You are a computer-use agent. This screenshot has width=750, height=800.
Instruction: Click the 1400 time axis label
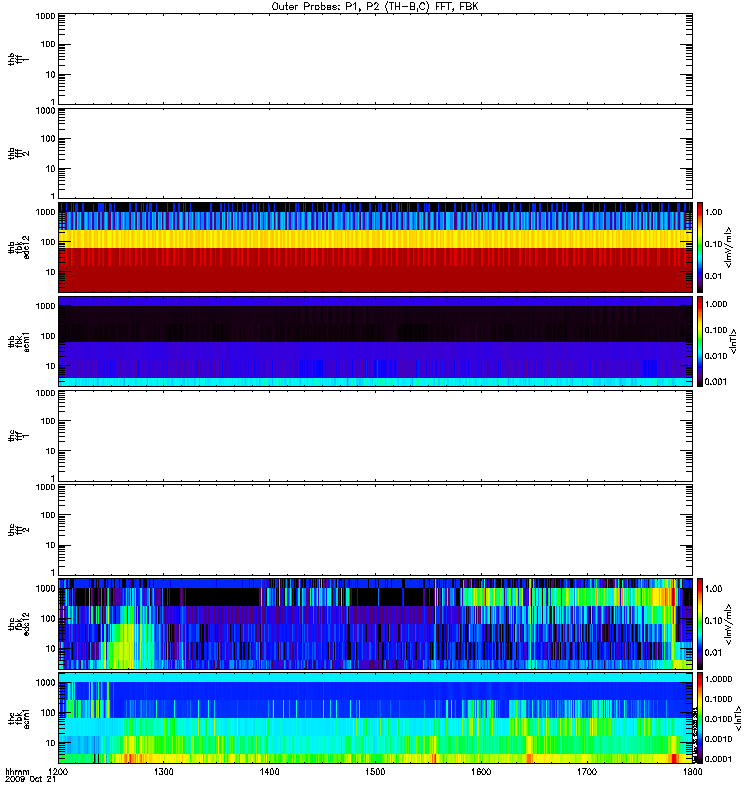pos(269,771)
